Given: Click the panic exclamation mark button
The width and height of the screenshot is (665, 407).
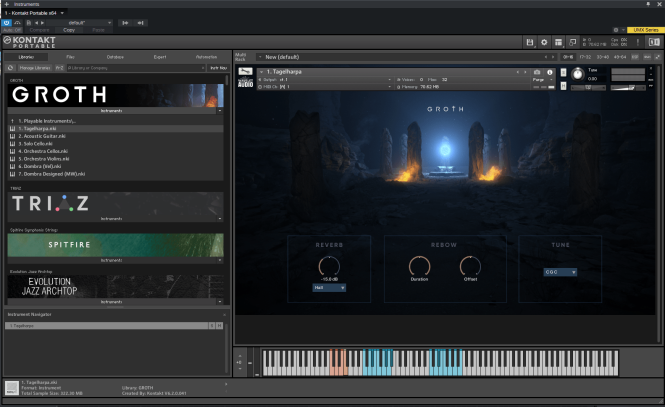Looking at the screenshot, I should 637,42.
